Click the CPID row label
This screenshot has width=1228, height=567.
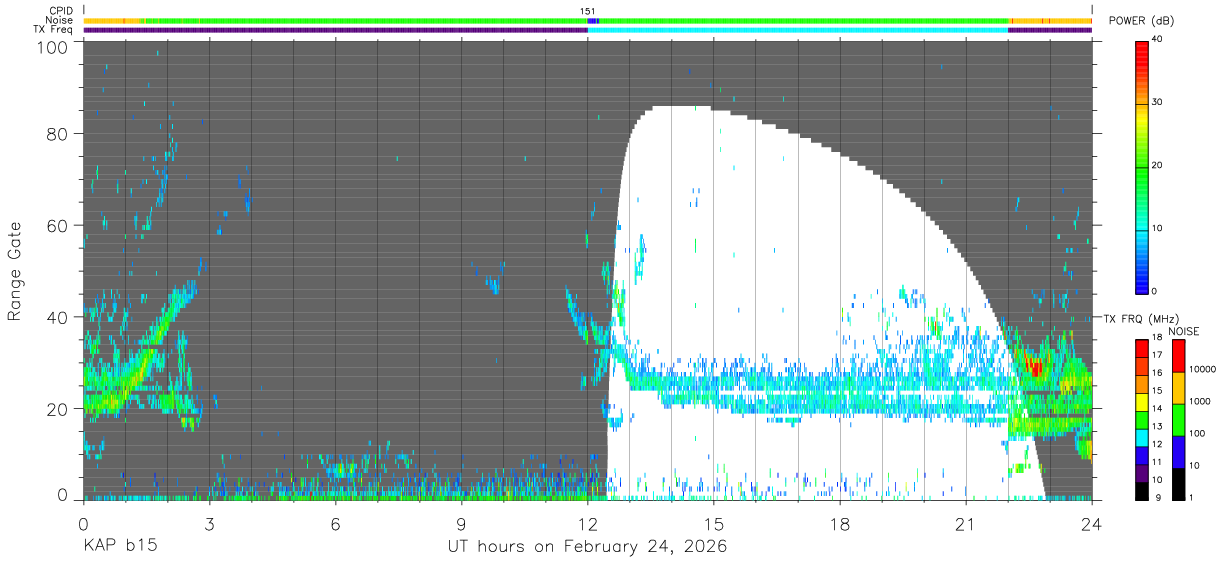coord(60,11)
